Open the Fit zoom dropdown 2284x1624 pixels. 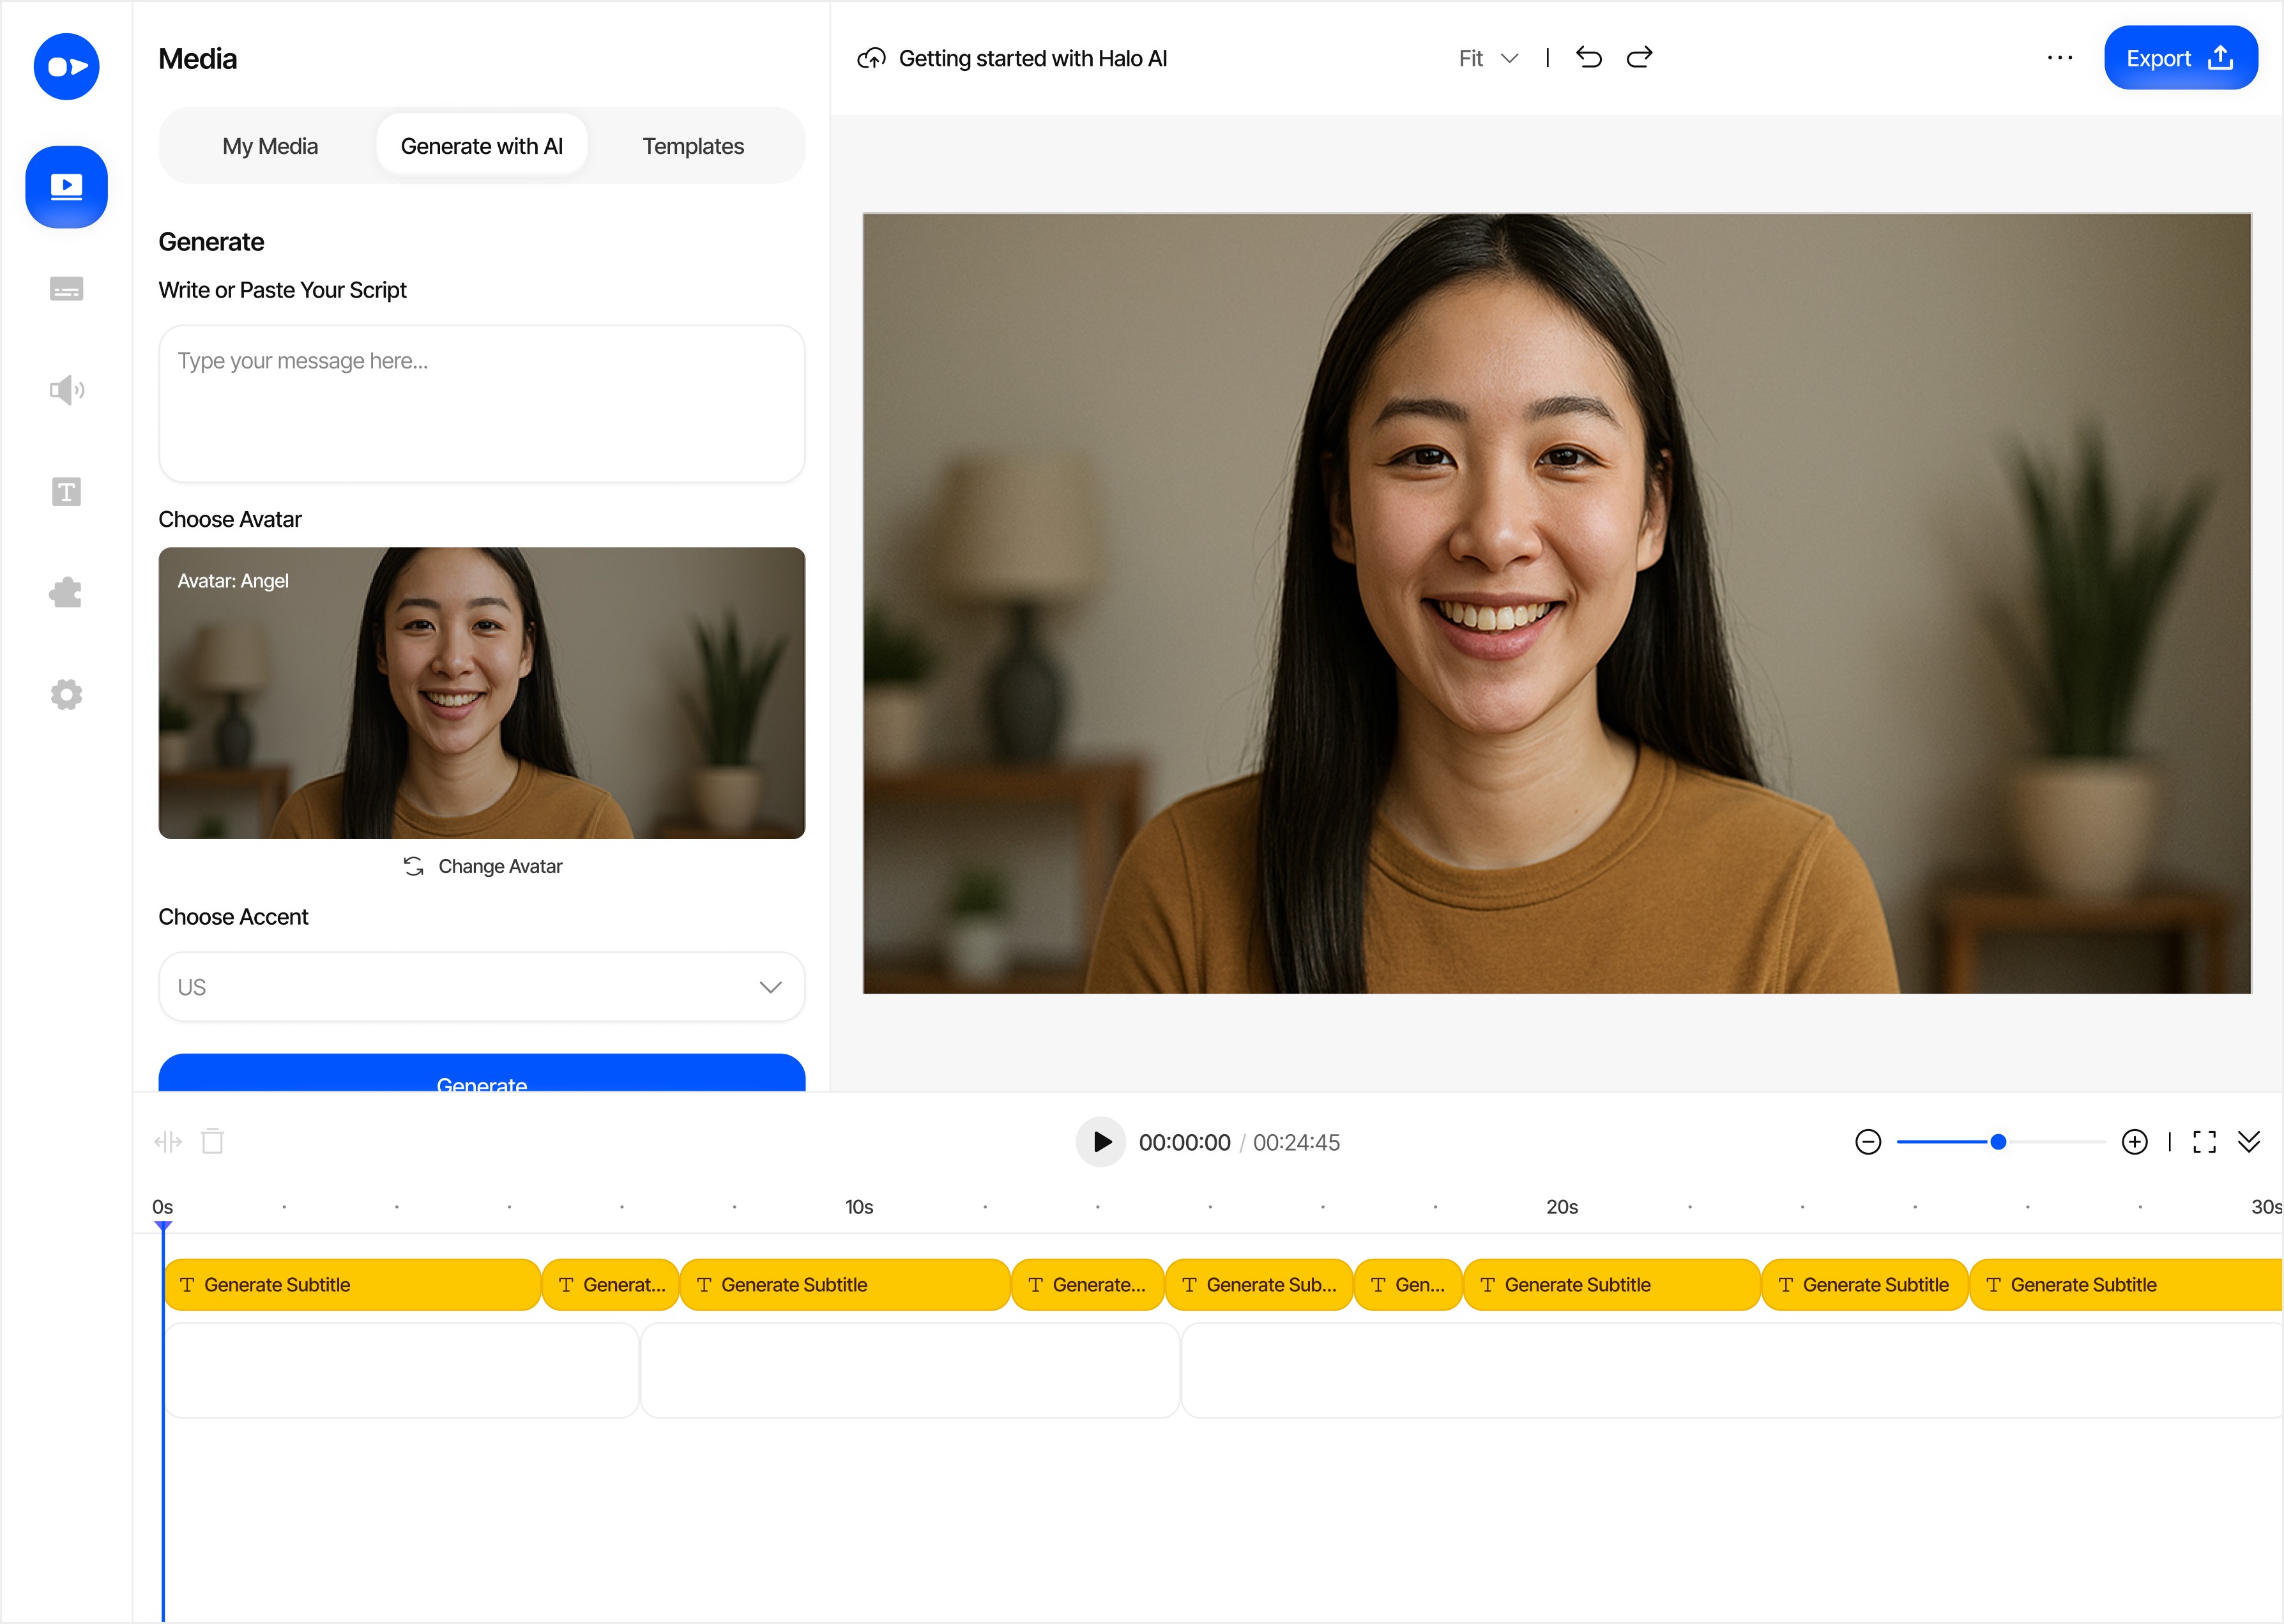pyautogui.click(x=1488, y=58)
